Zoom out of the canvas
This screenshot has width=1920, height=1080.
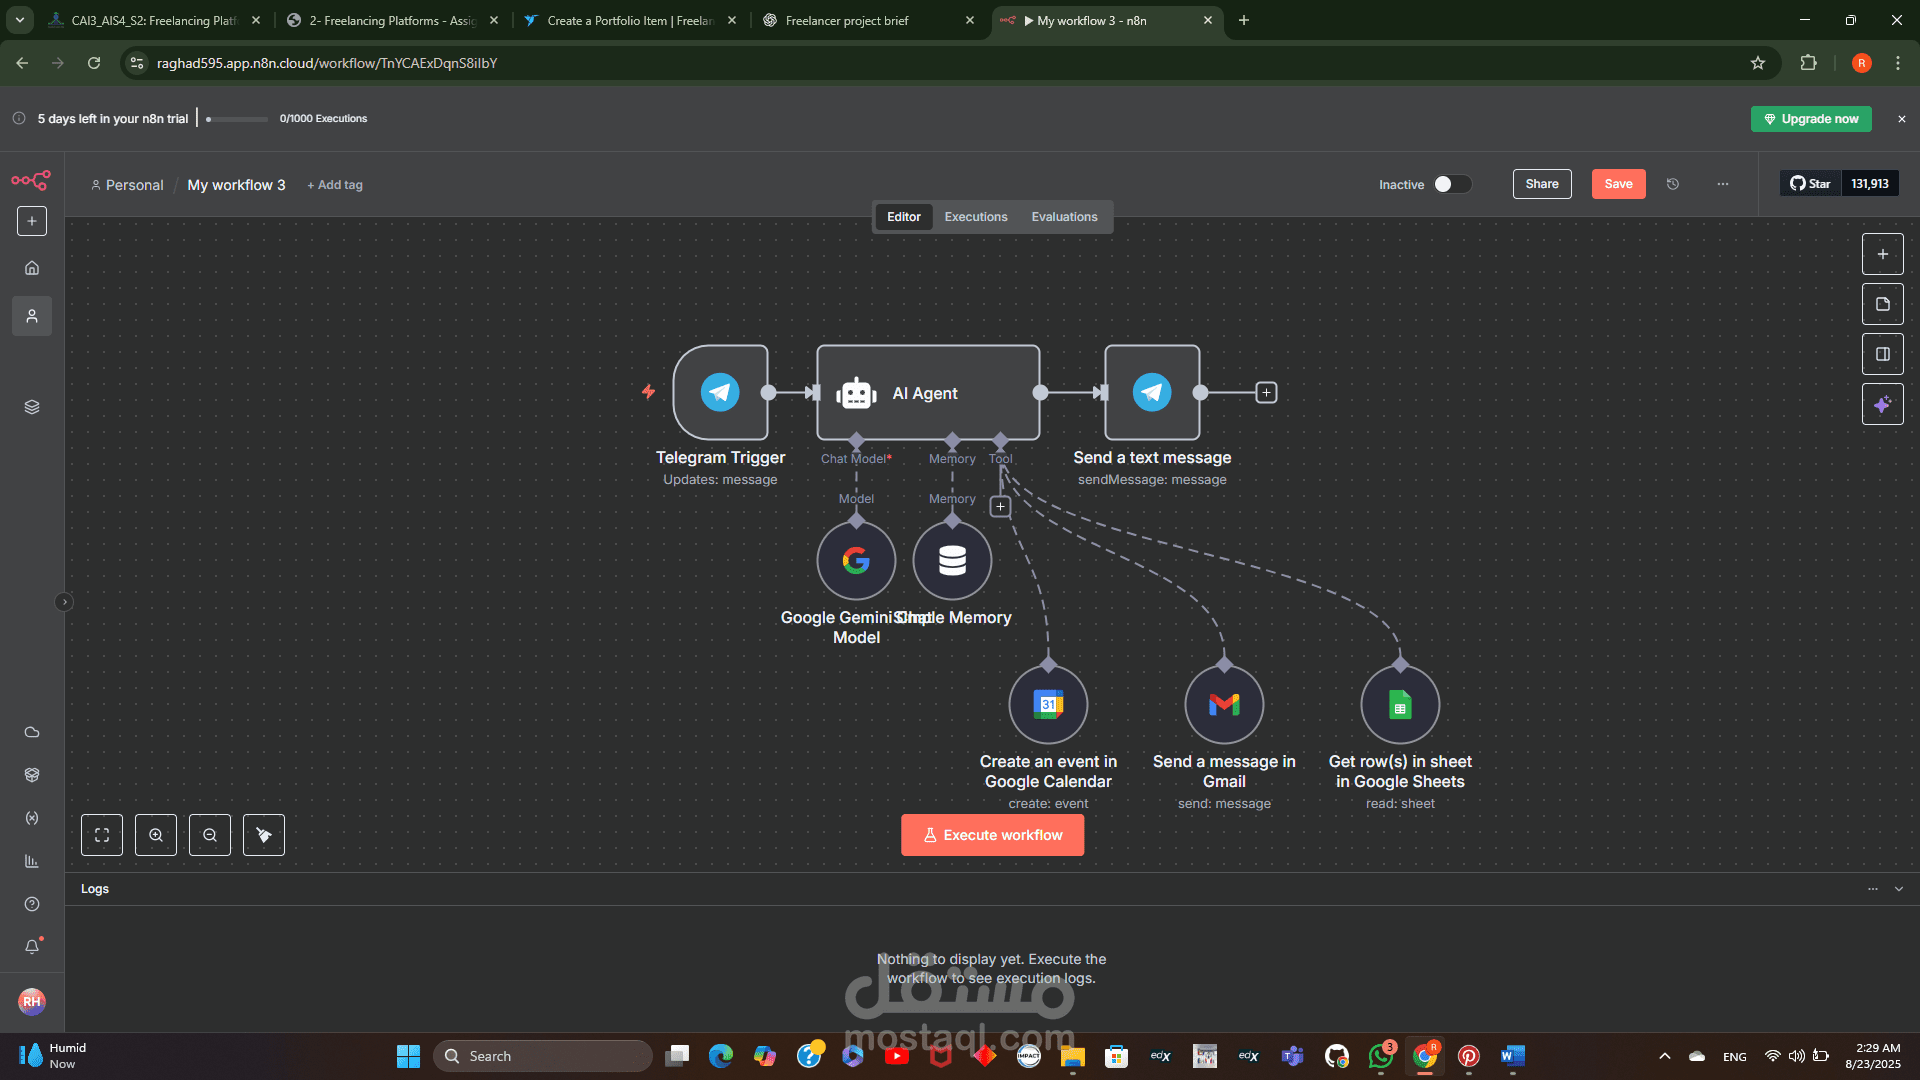(x=210, y=835)
